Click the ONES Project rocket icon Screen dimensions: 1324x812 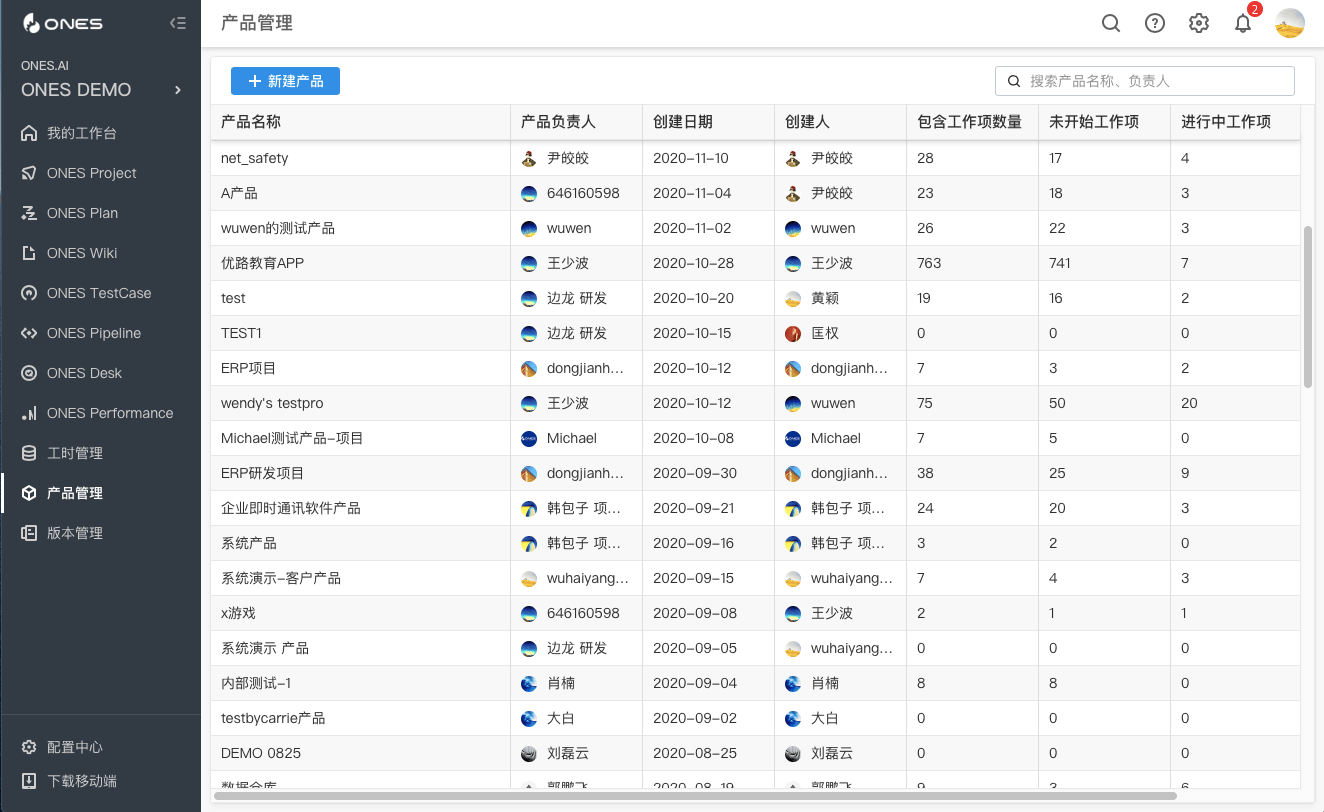coord(29,173)
